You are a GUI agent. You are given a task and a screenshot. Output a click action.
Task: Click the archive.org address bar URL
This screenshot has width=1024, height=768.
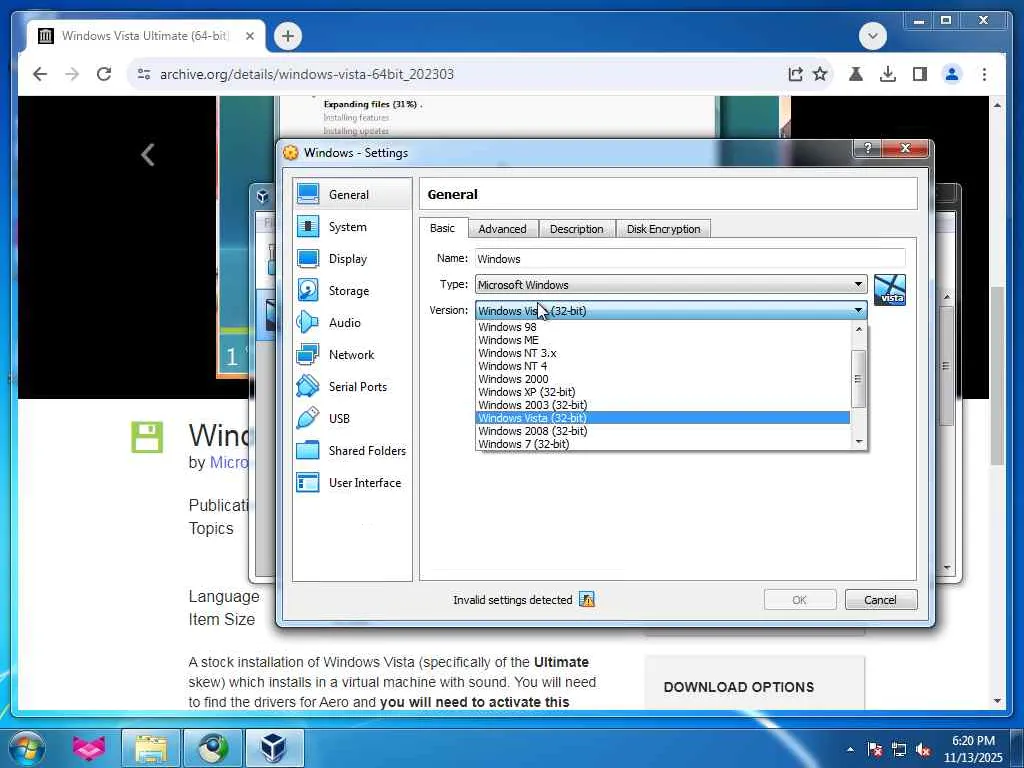(x=307, y=74)
